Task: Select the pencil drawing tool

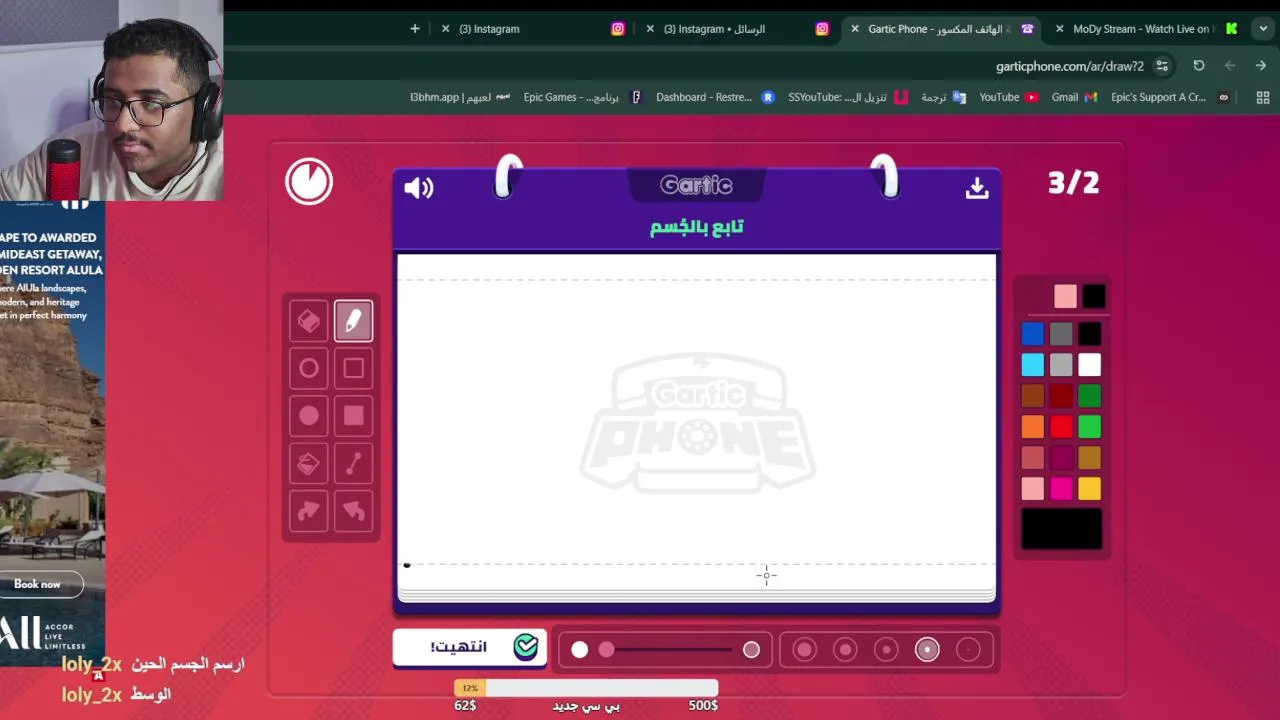Action: (354, 321)
